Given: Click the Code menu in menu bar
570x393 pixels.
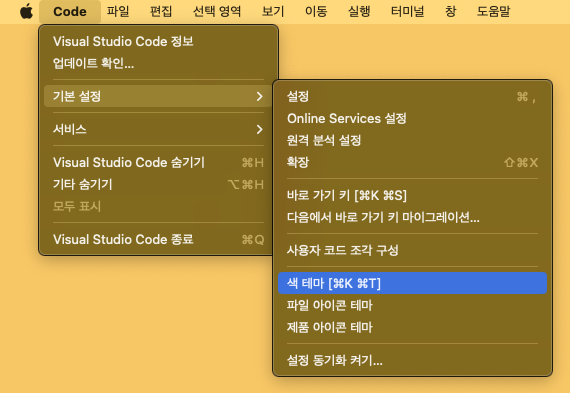Looking at the screenshot, I should pos(70,12).
